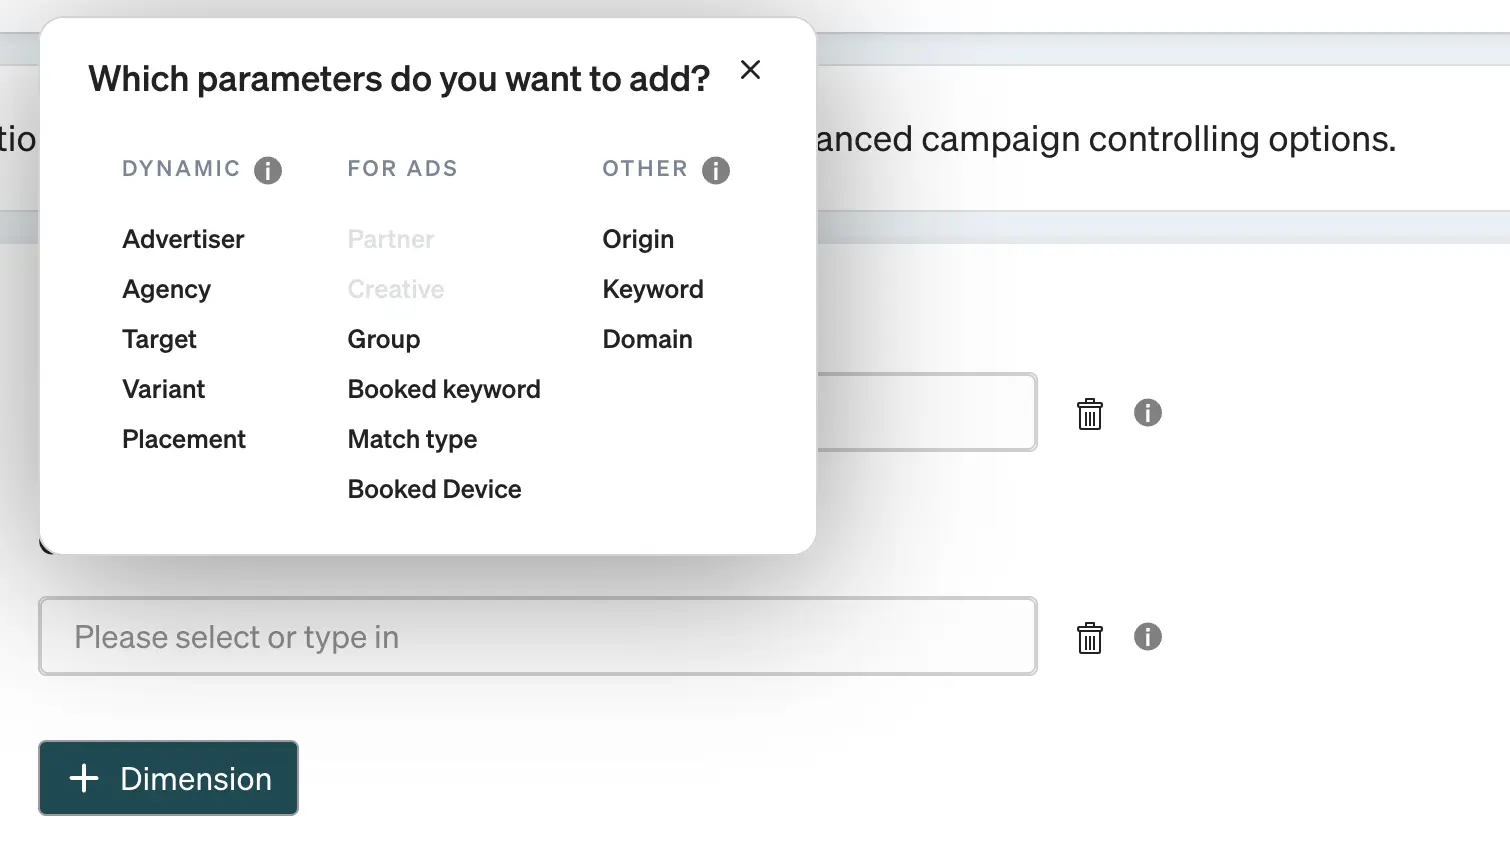
Task: Focus the 'Please select or type in' field
Action: pos(538,636)
